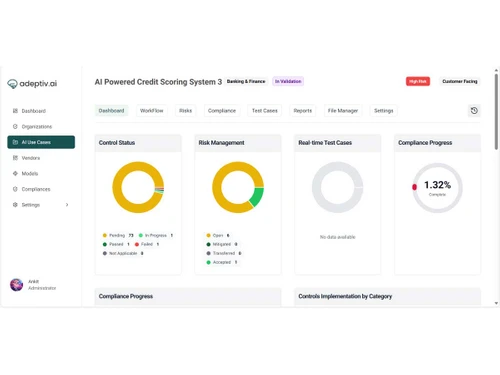Click the Settings gear icon in sidebar
Viewport: 500px width, 375px height.
tap(15, 205)
